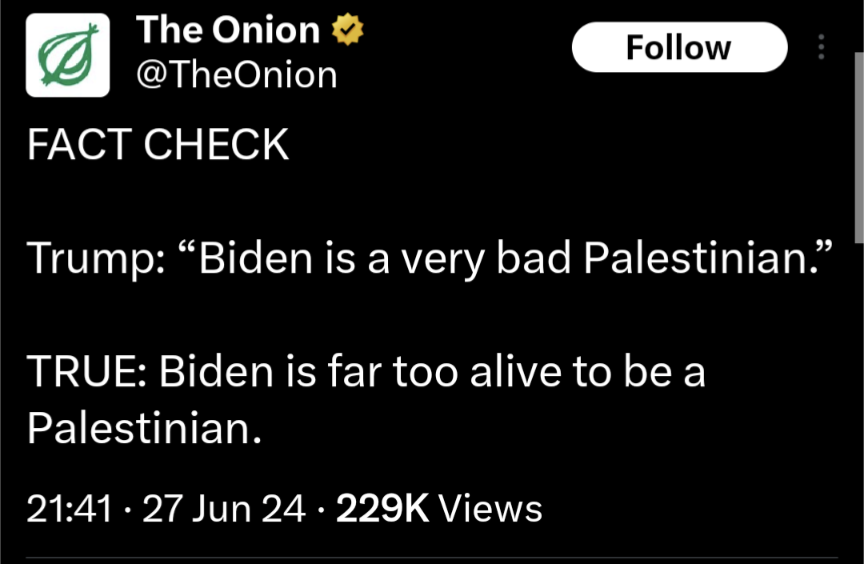Click the word Views in post stats

pyautogui.click(x=491, y=509)
